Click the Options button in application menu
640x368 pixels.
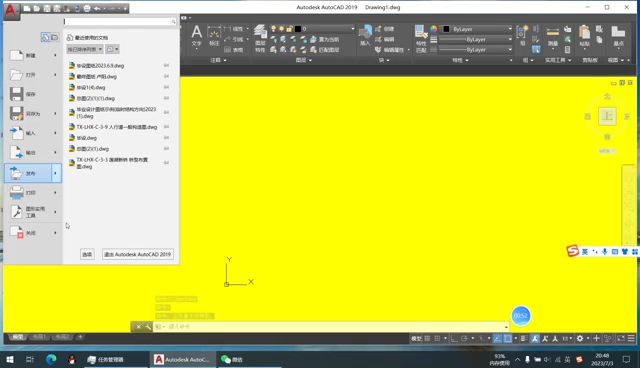(87, 254)
